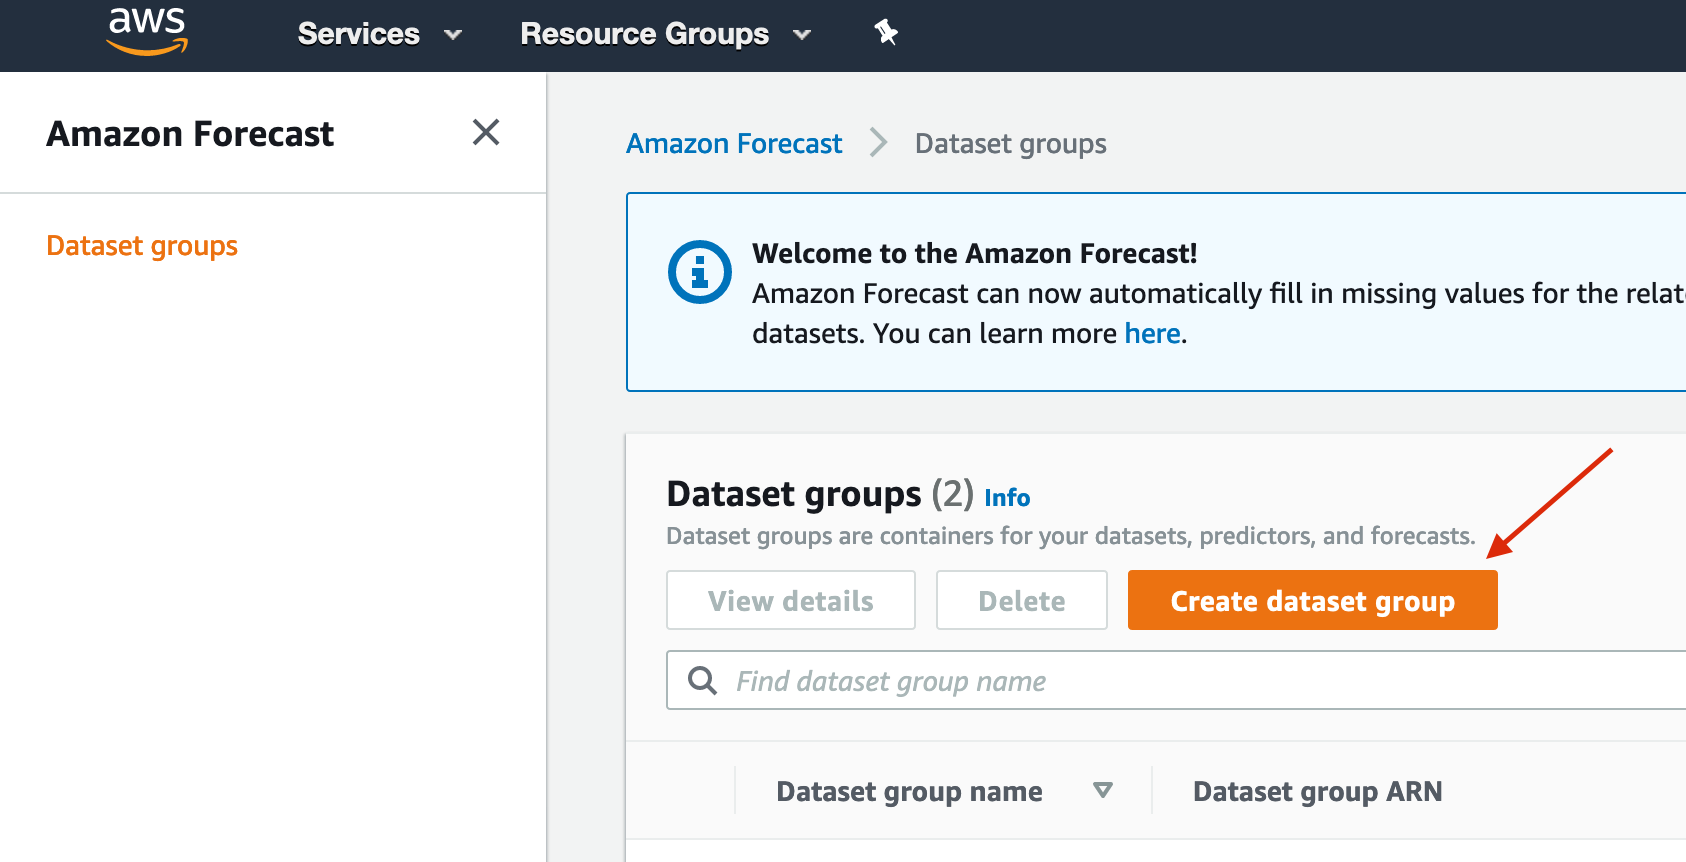This screenshot has height=862, width=1686.
Task: Sort by the Dataset group name column
Action: click(x=909, y=791)
